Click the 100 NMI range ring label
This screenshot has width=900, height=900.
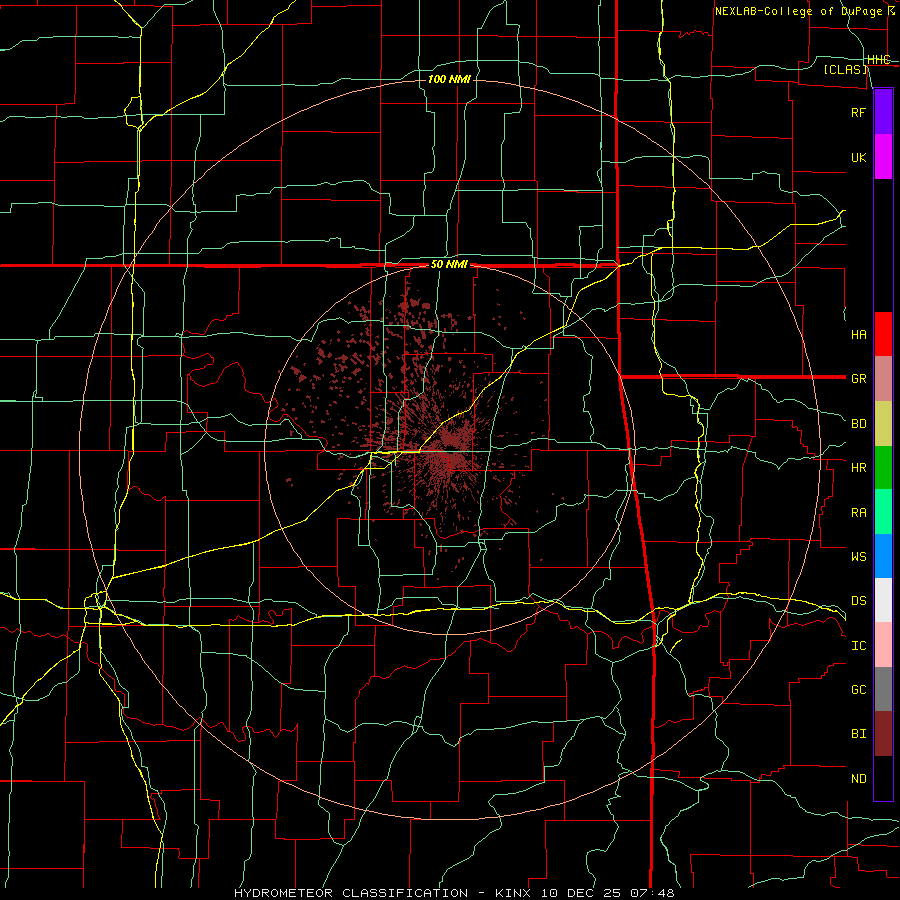point(449,79)
